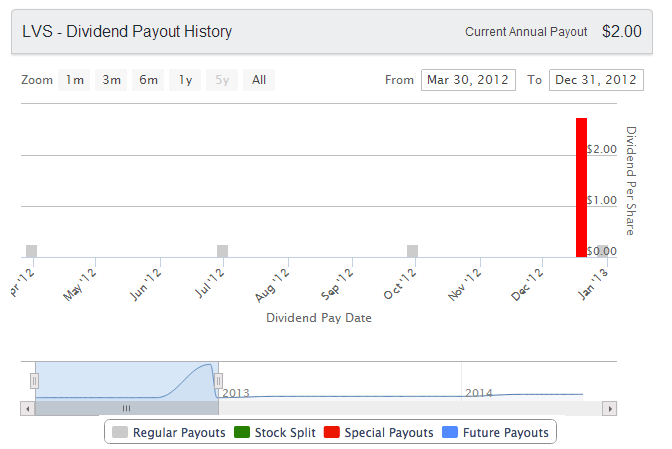The width and height of the screenshot is (672, 449).
Task: Click the navigator scrollbar thumb
Action: point(126,409)
